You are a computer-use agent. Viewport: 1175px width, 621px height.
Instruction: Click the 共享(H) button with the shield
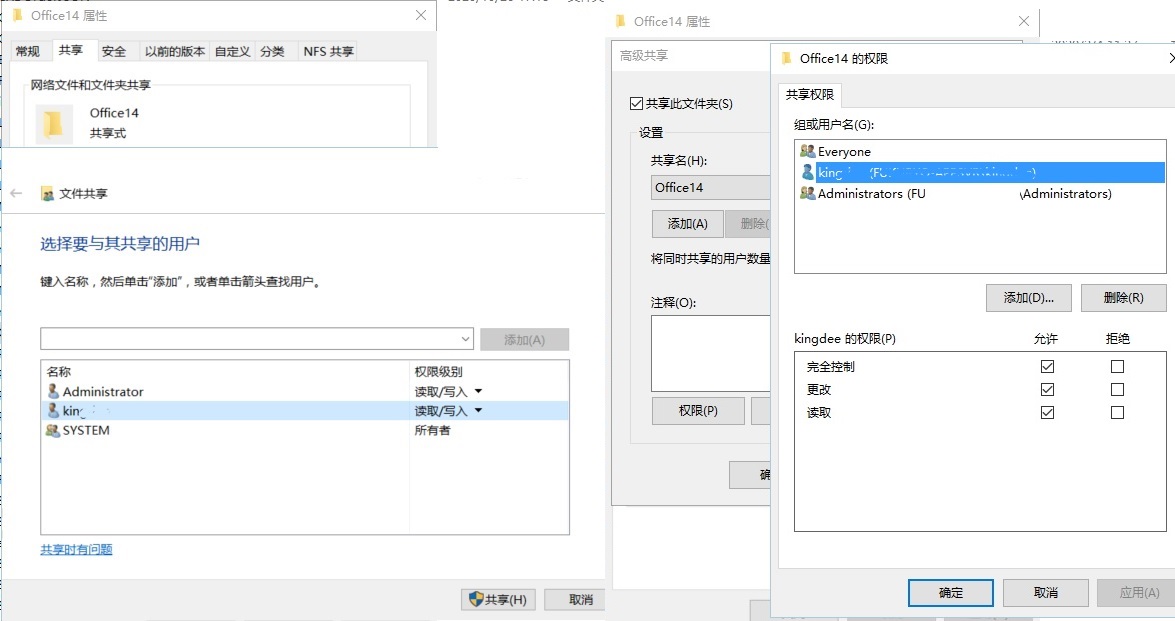(x=498, y=599)
